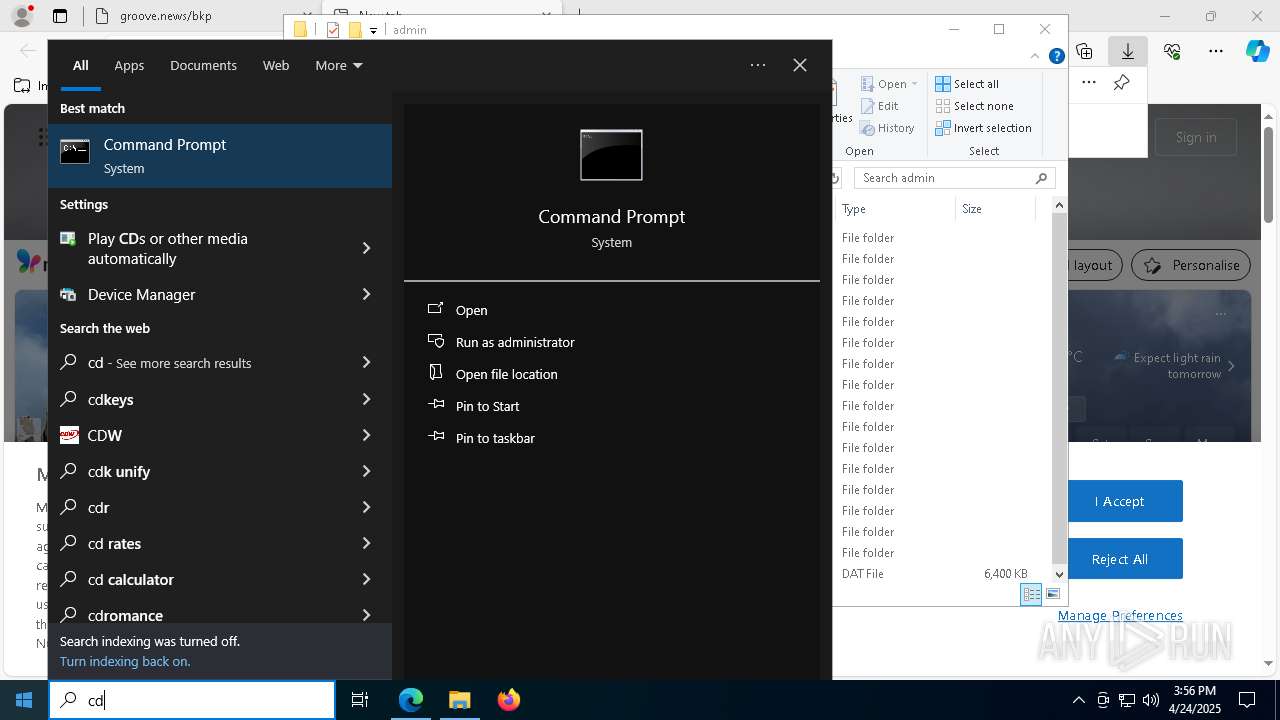Image resolution: width=1280 pixels, height=720 pixels.
Task: Switch to the All search tab
Action: coord(81,65)
